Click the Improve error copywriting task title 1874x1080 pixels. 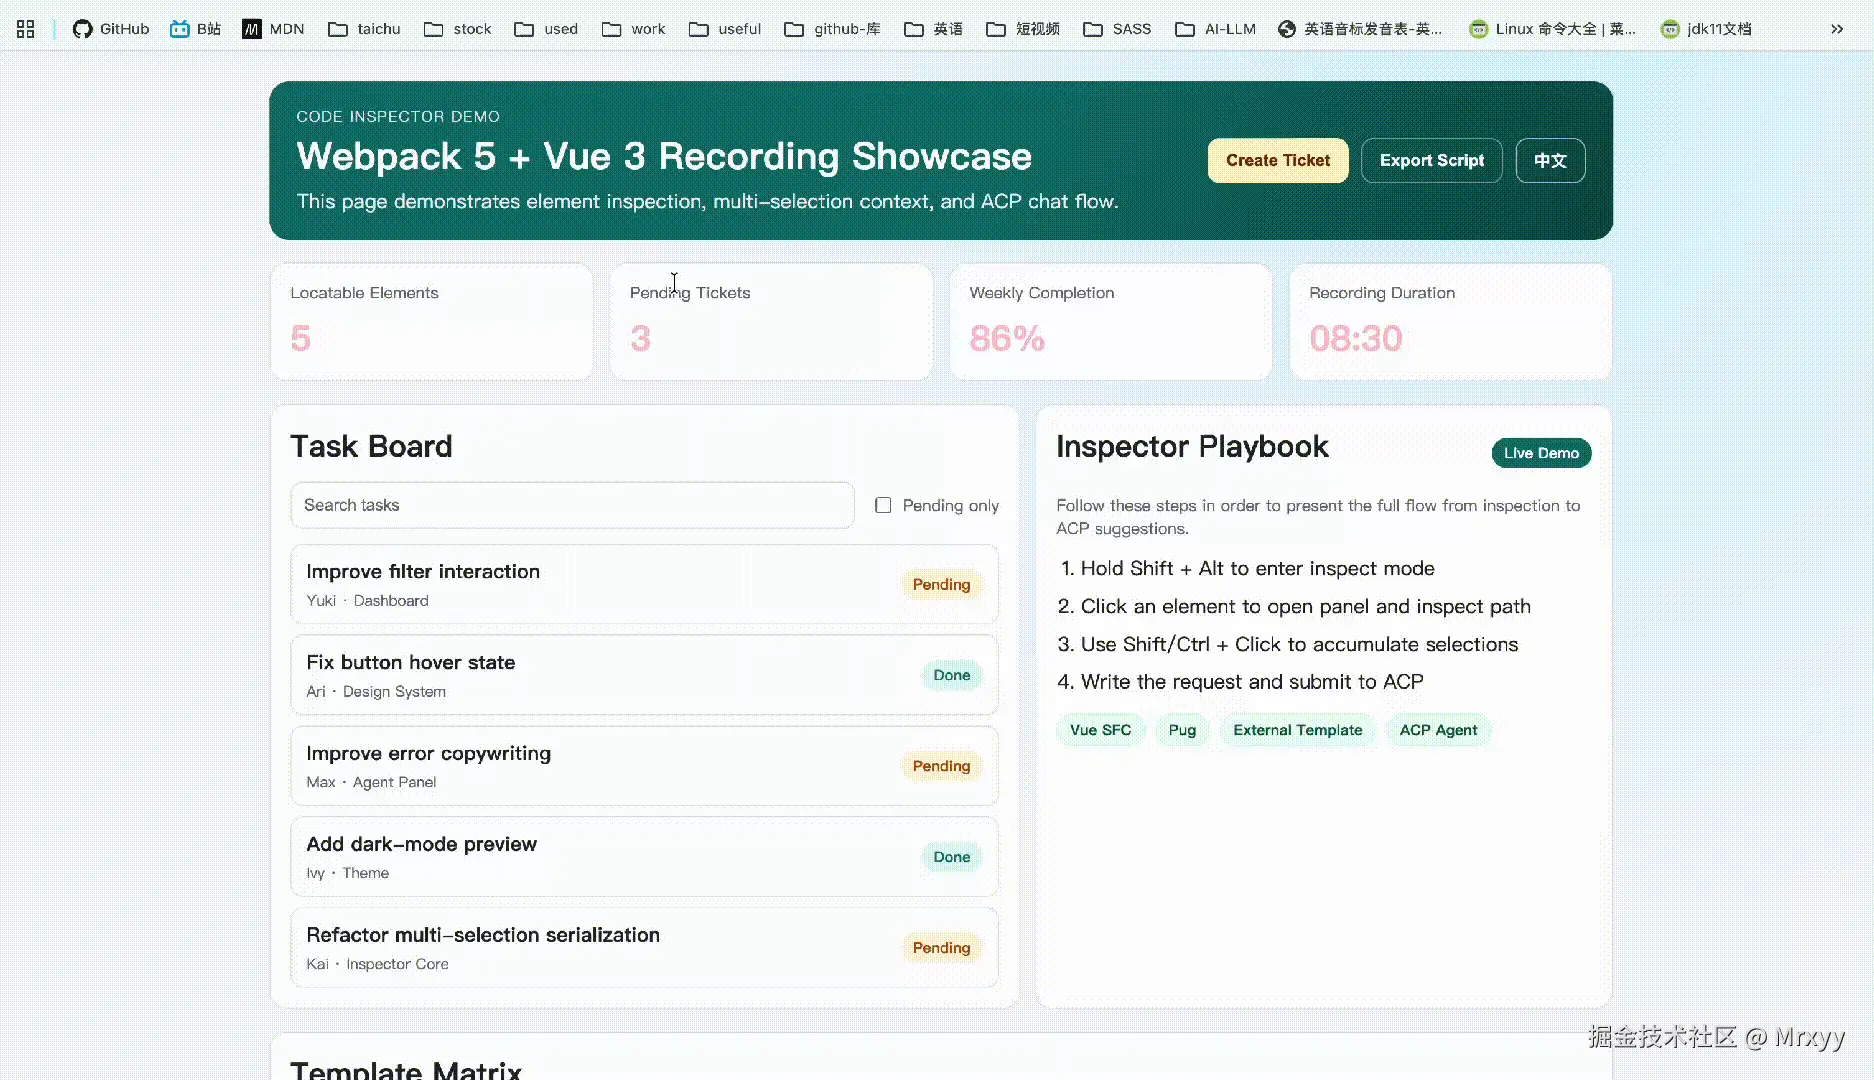[428, 753]
